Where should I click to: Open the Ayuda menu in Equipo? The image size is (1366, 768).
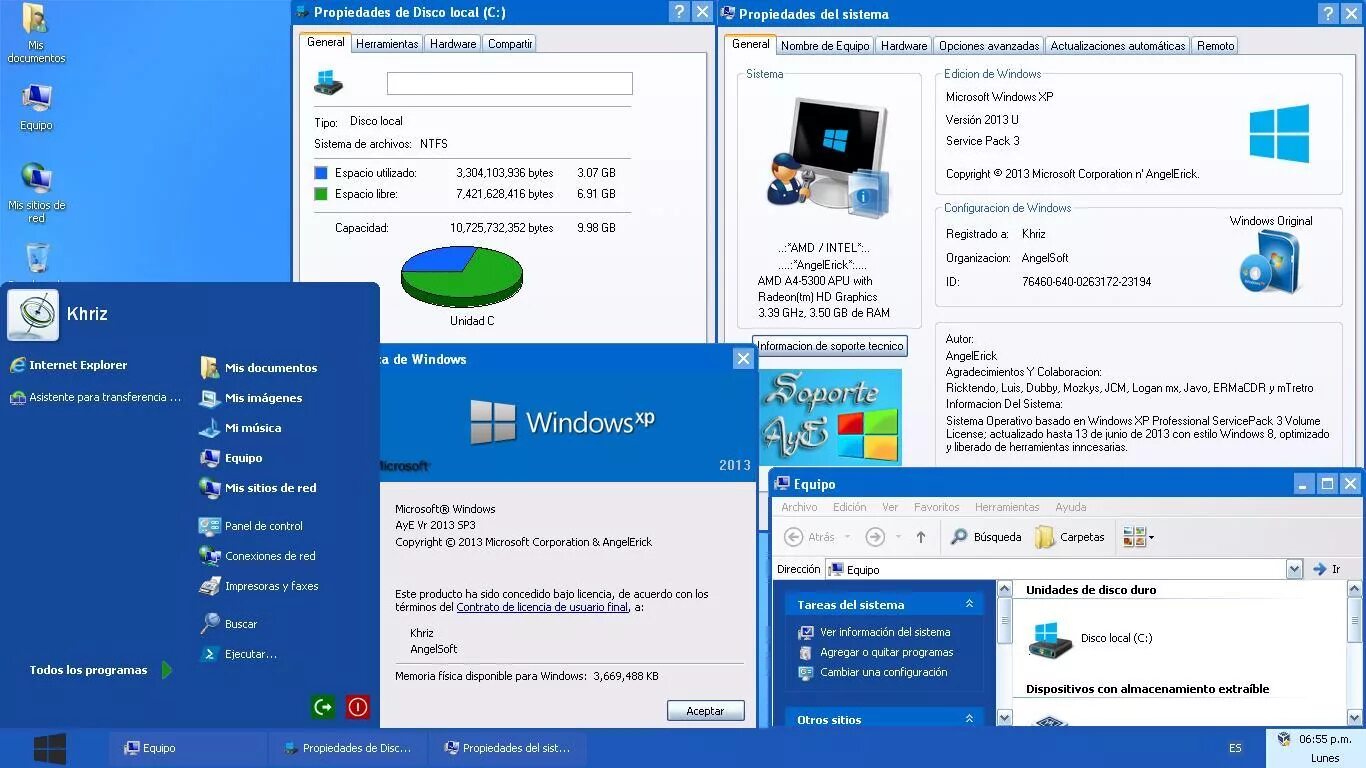pyautogui.click(x=1070, y=507)
